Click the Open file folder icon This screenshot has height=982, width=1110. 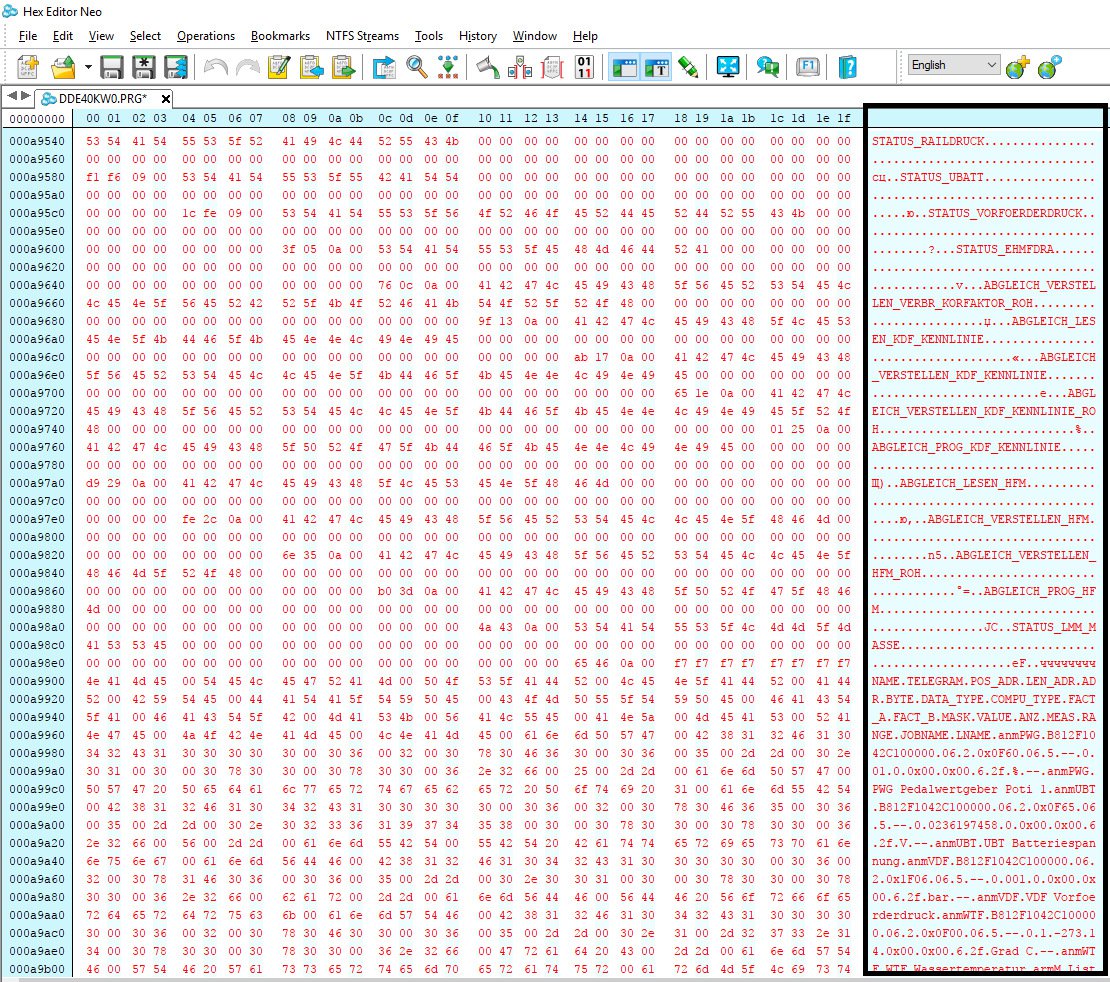(x=64, y=67)
